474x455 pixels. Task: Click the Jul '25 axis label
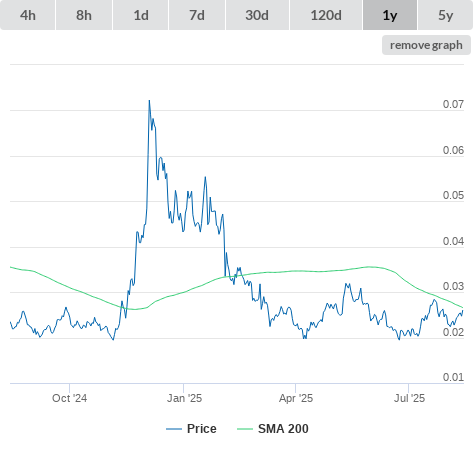[409, 398]
